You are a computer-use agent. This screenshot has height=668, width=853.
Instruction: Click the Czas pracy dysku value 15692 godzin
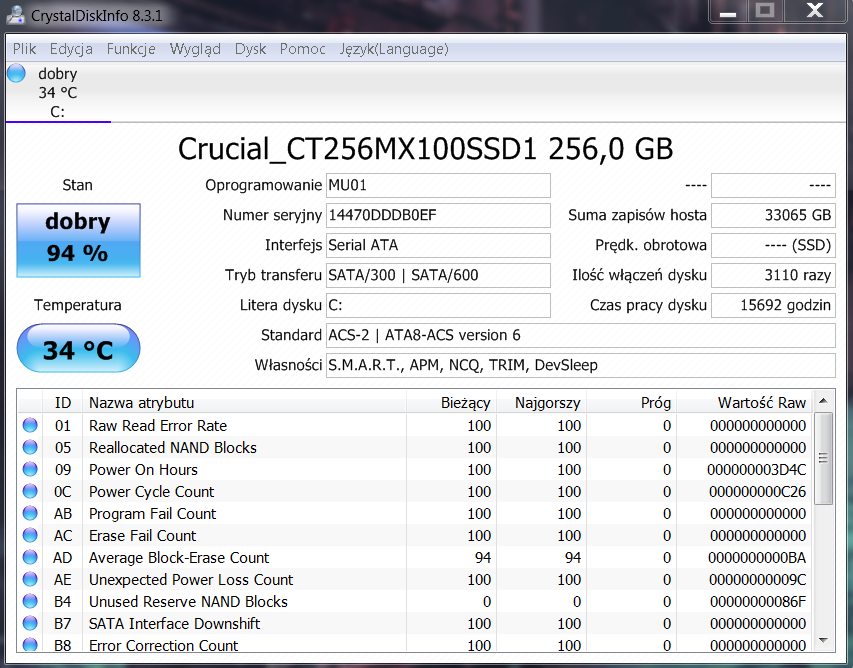point(773,305)
